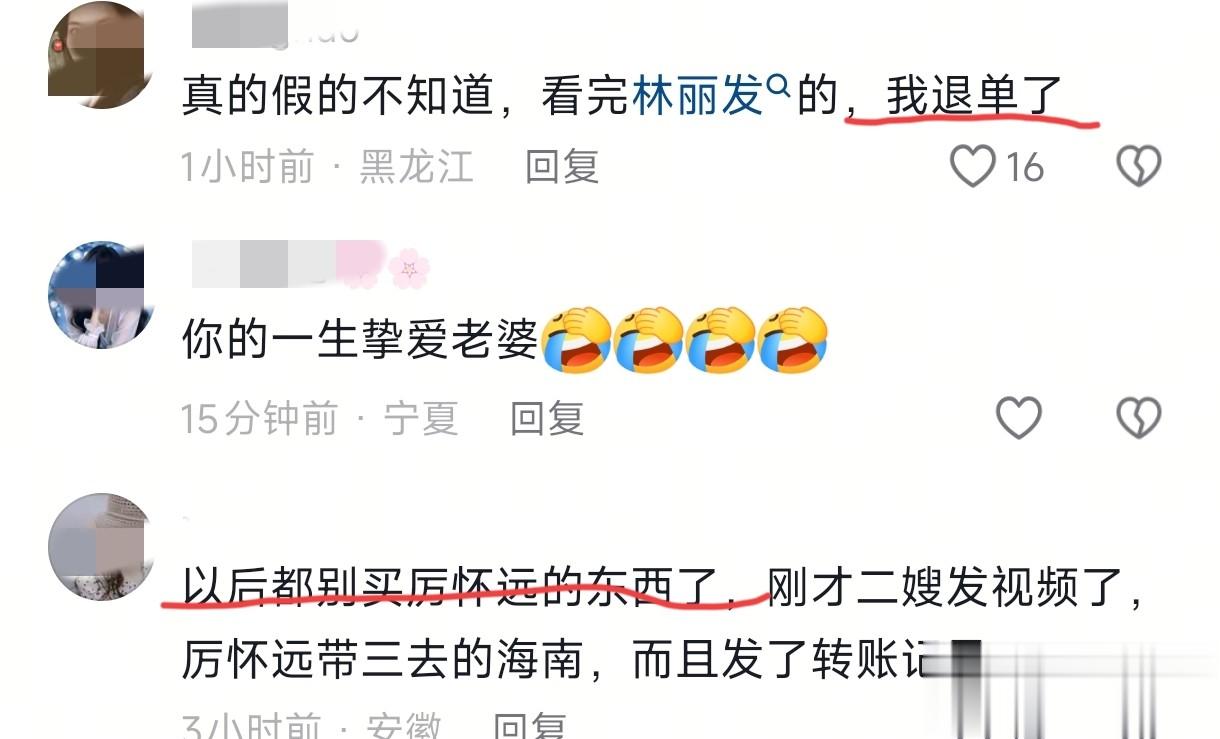This screenshot has width=1220, height=739.
Task: Tap 回复 on the 安徽 comment
Action: pos(531,725)
